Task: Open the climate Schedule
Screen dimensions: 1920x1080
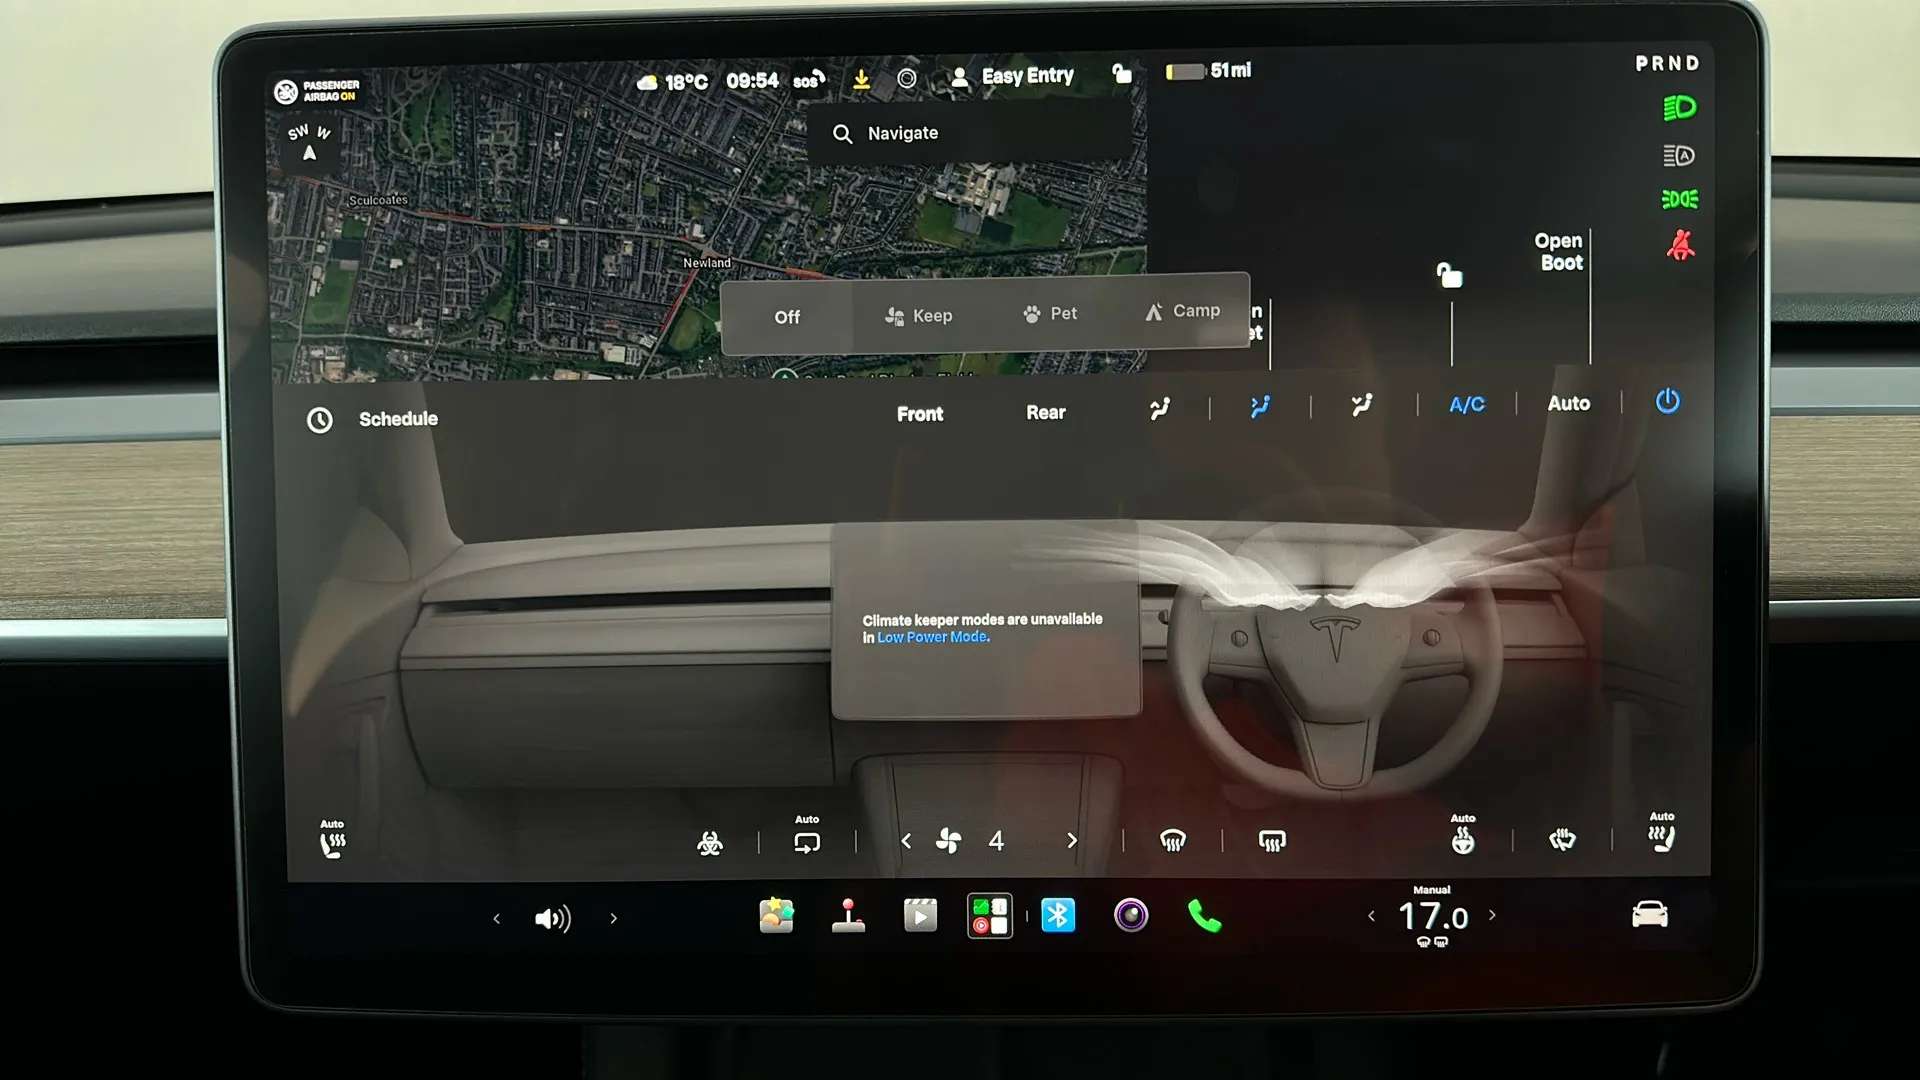Action: 372,419
